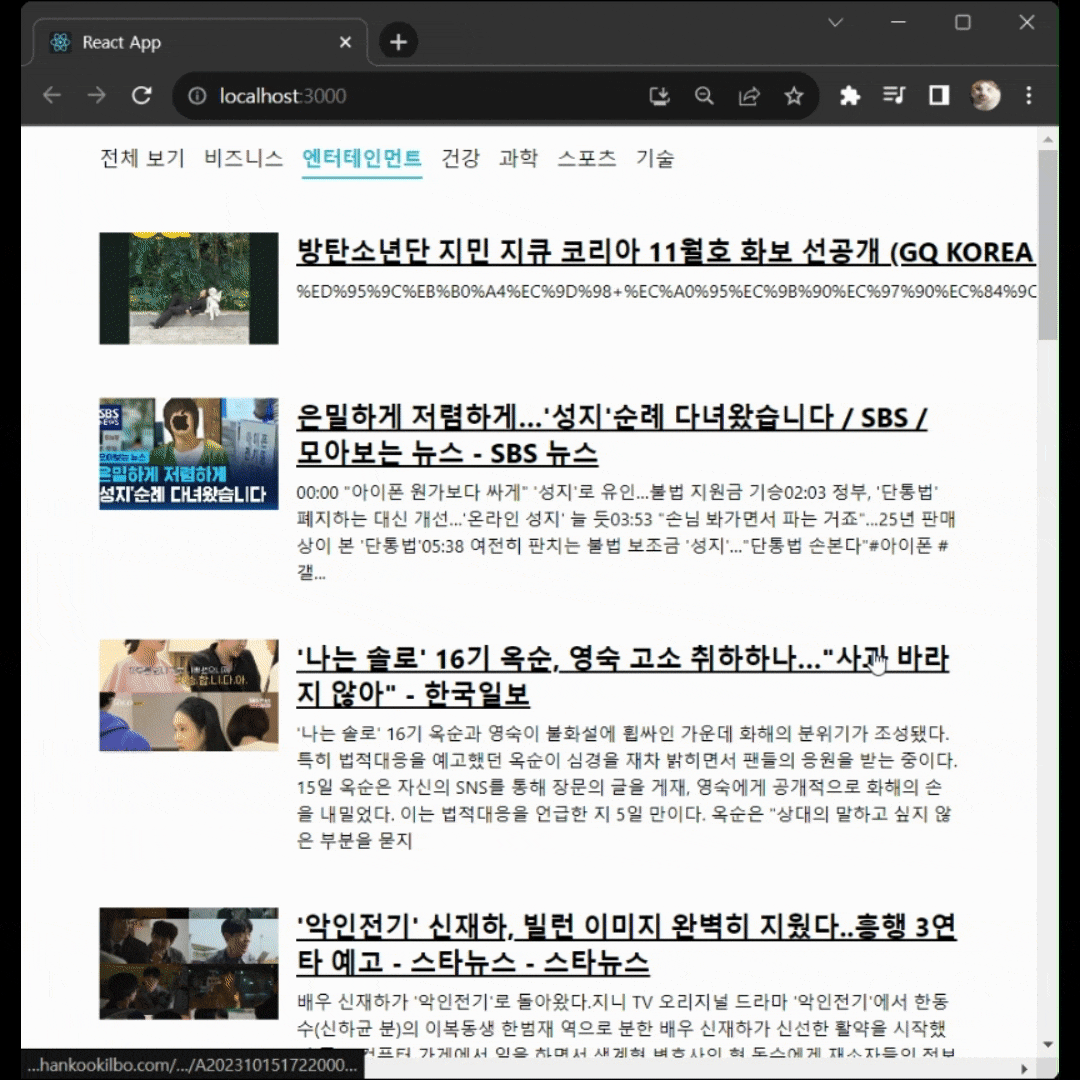The image size is (1080, 1080).
Task: Click the share page icon
Action: (x=749, y=96)
